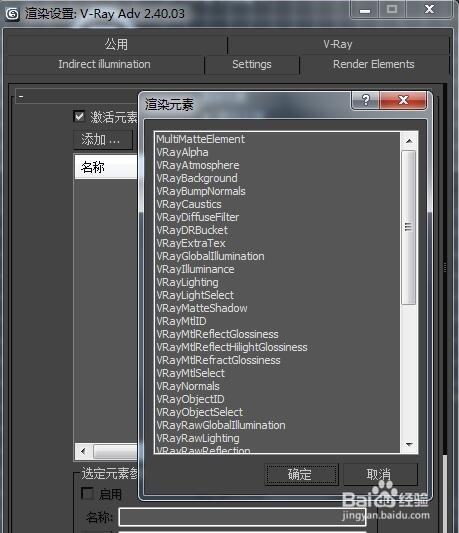Click the 名称 column header
Image resolution: width=459 pixels, height=533 pixels.
(x=106, y=167)
